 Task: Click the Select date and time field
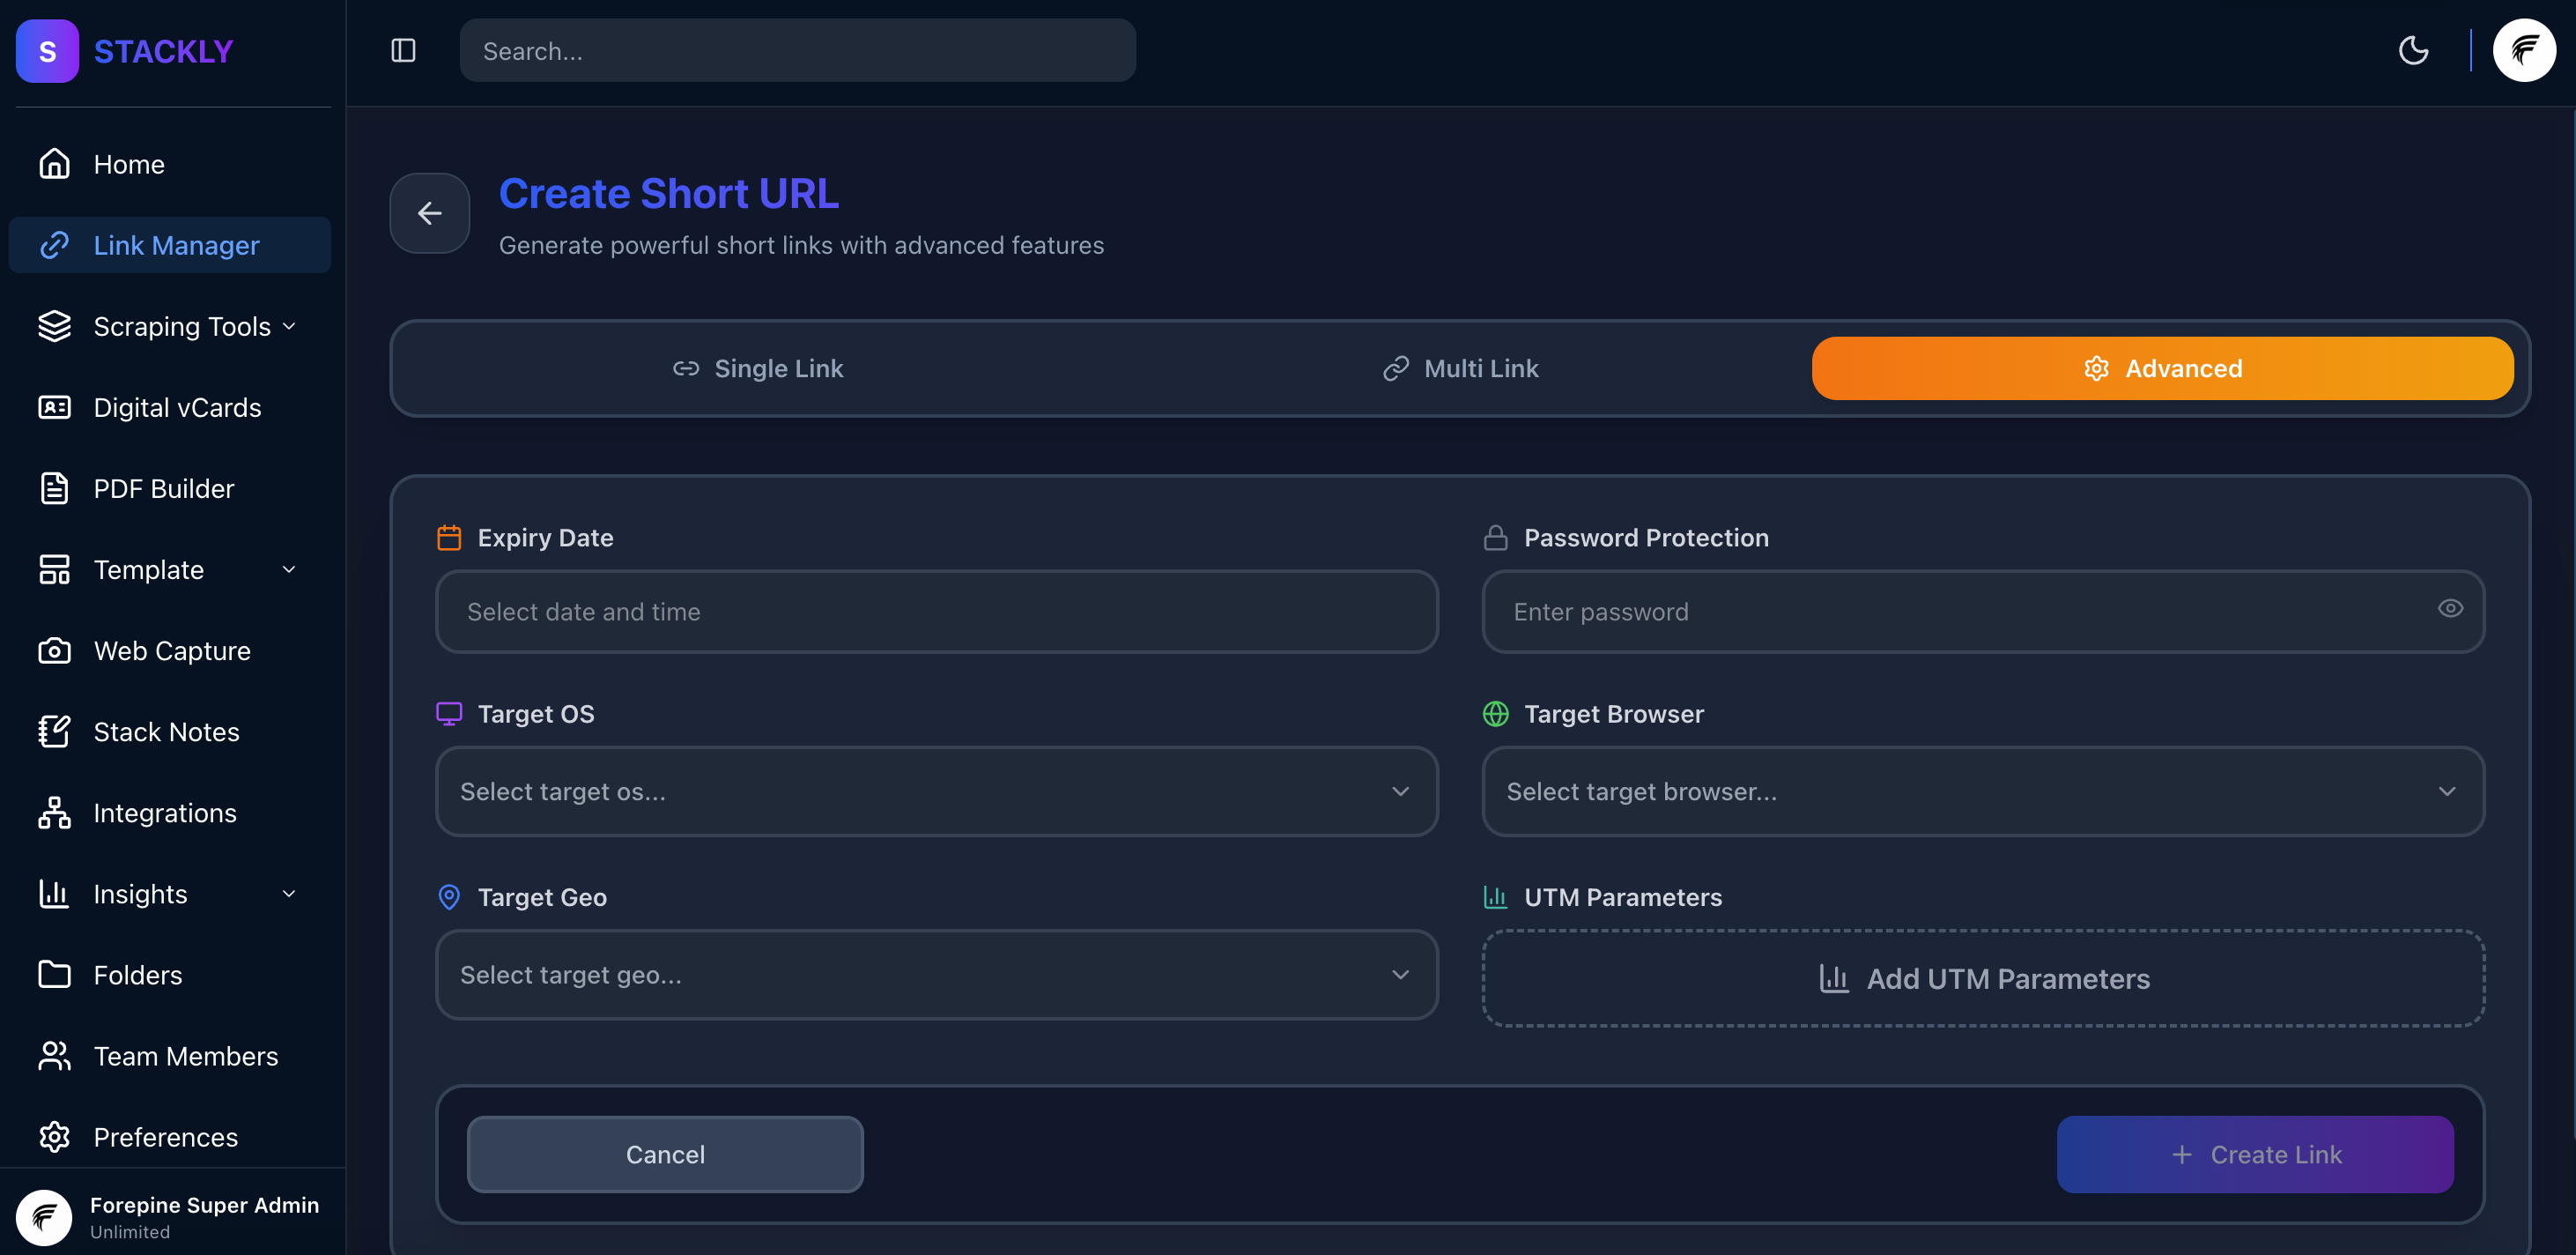936,611
